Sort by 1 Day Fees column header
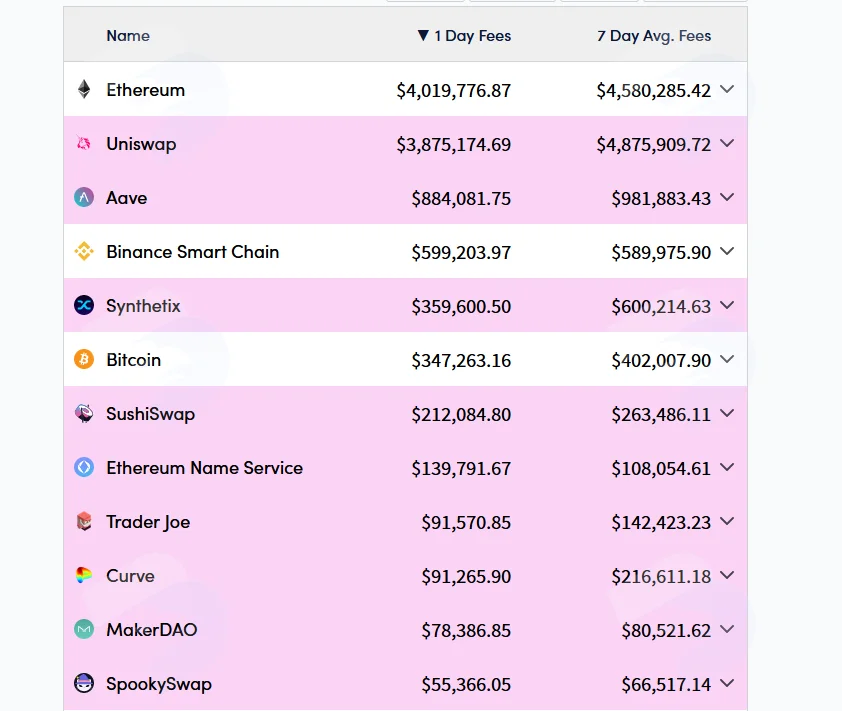 pyautogui.click(x=464, y=36)
